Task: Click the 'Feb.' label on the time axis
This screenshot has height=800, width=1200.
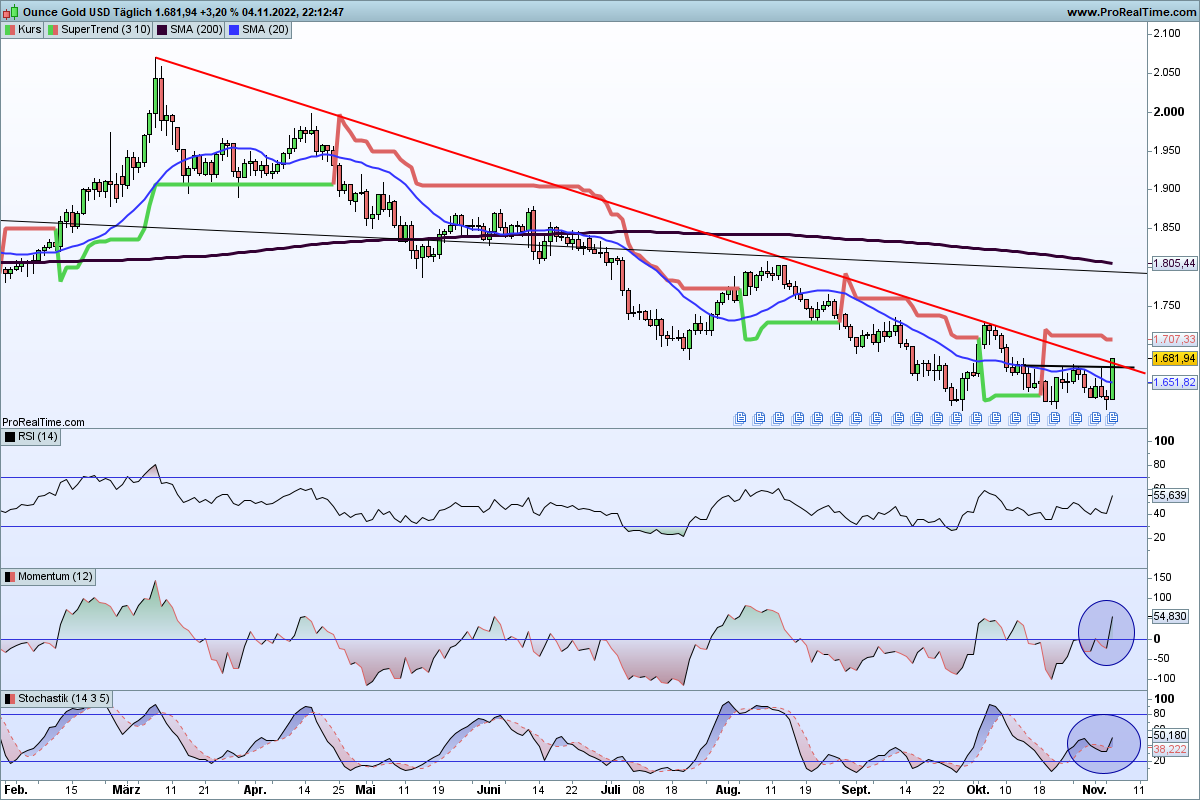Action: pyautogui.click(x=16, y=789)
